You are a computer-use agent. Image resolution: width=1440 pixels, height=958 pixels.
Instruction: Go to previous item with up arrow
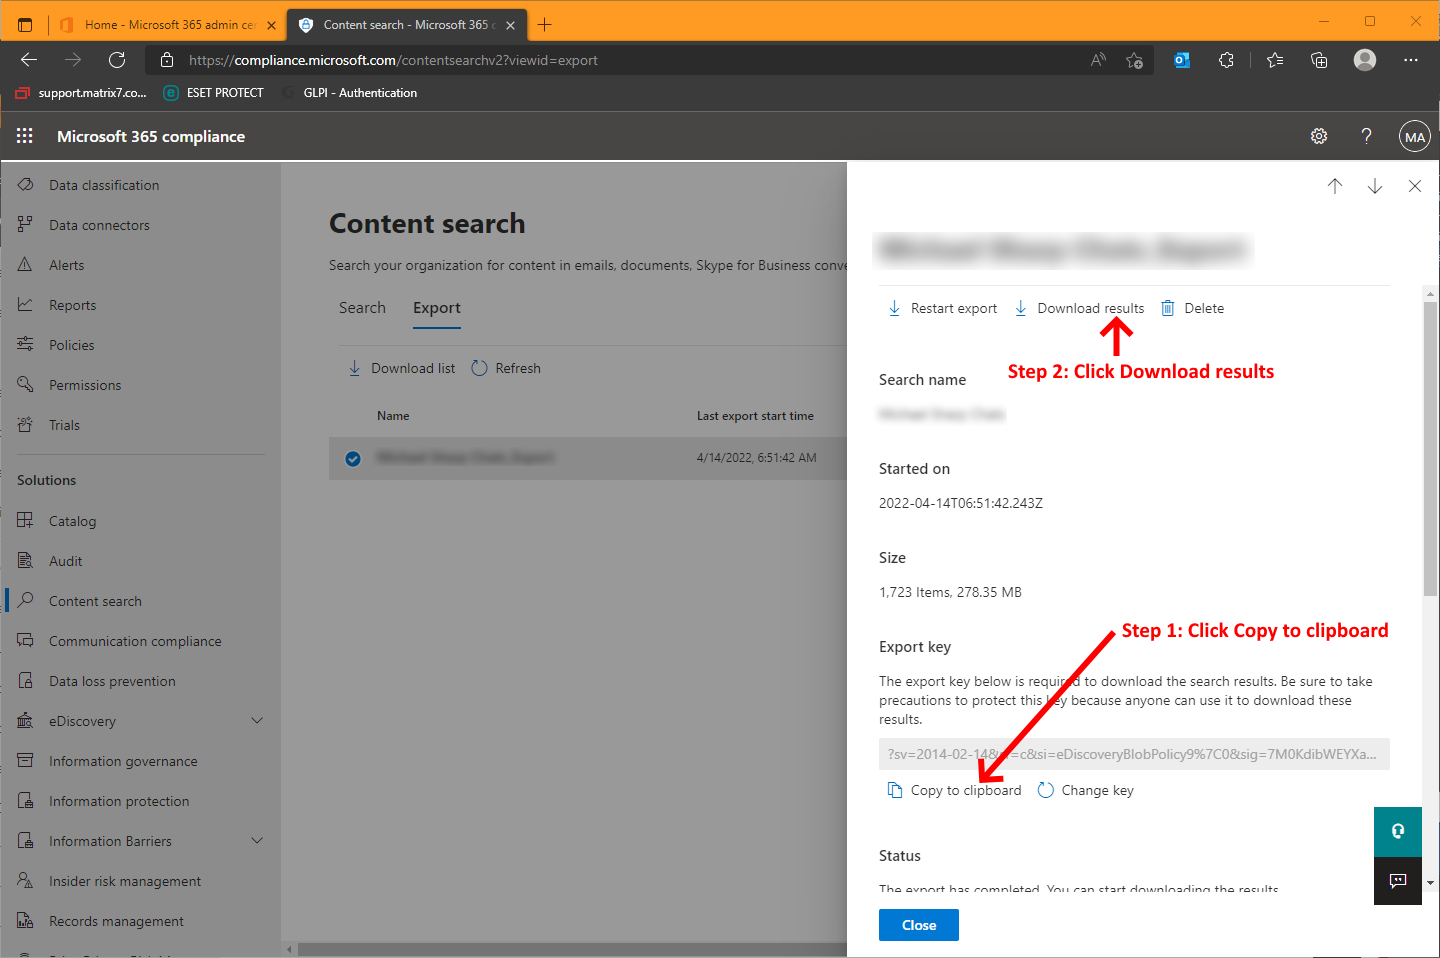pos(1335,186)
